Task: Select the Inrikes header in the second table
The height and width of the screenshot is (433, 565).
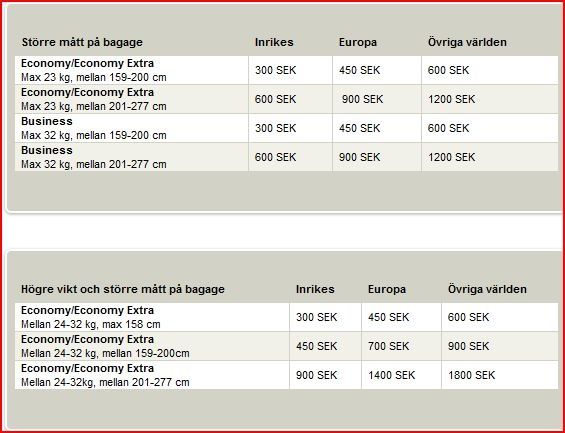Action: [x=315, y=289]
